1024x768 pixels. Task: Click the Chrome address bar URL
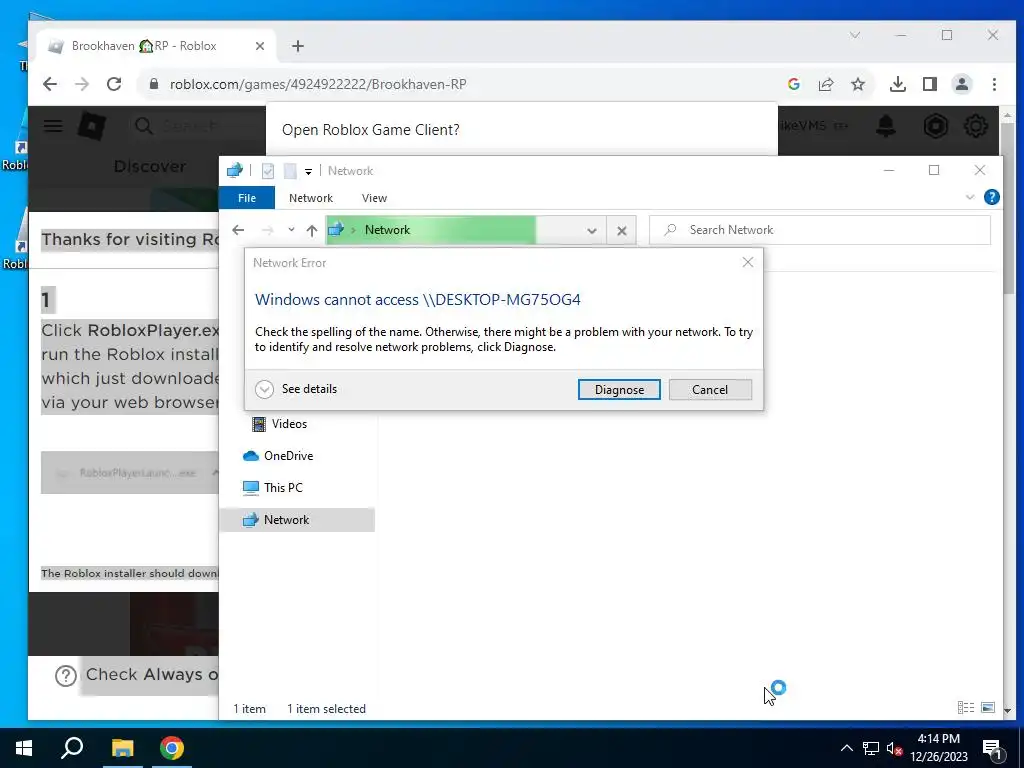(x=318, y=84)
